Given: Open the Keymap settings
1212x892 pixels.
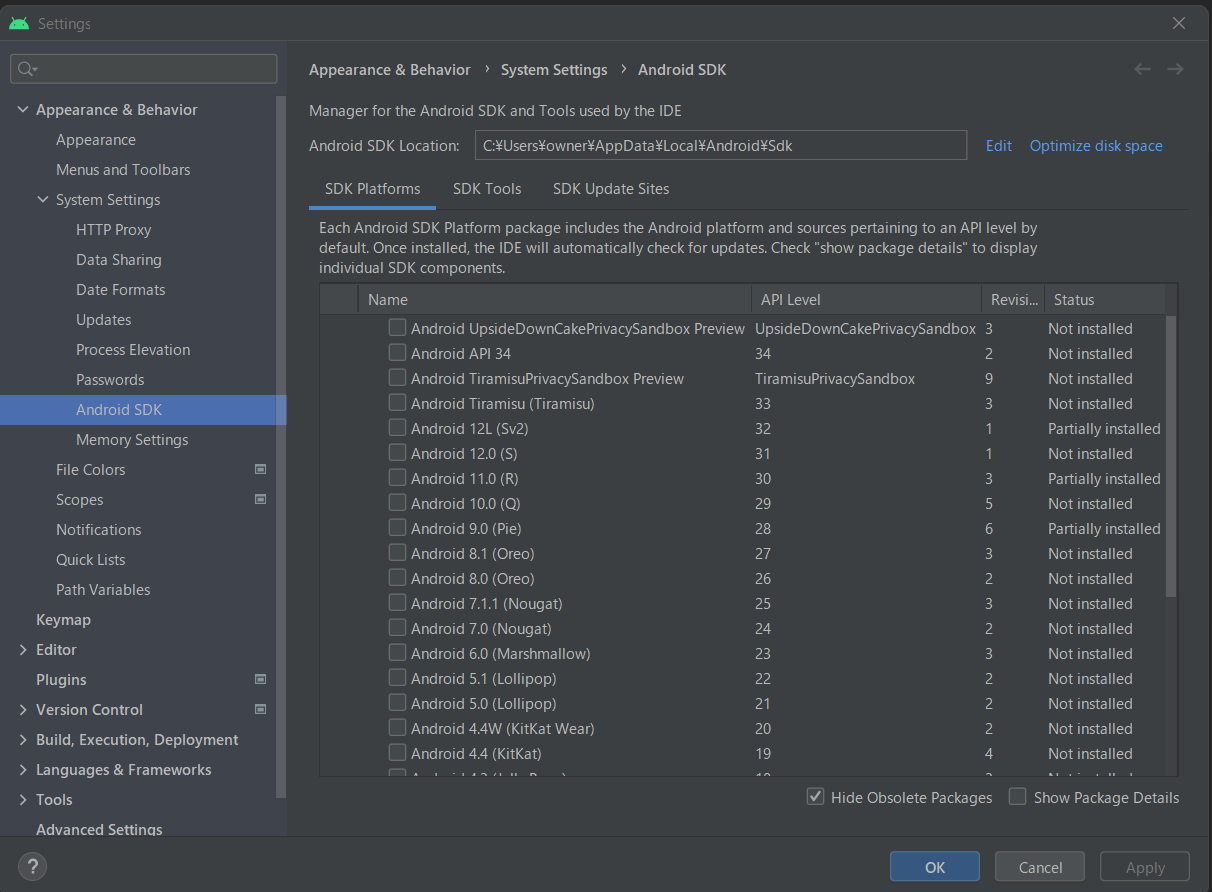Looking at the screenshot, I should (63, 620).
